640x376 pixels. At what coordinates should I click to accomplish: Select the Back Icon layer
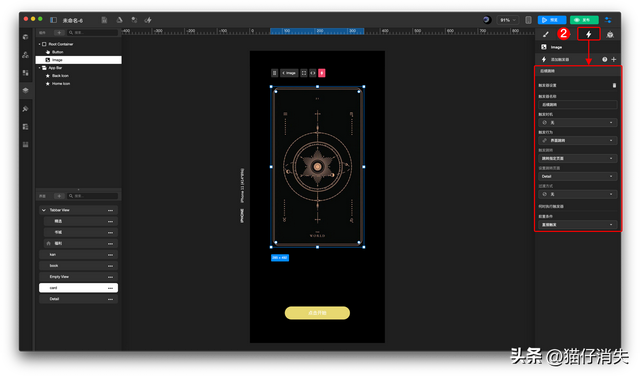(78, 76)
